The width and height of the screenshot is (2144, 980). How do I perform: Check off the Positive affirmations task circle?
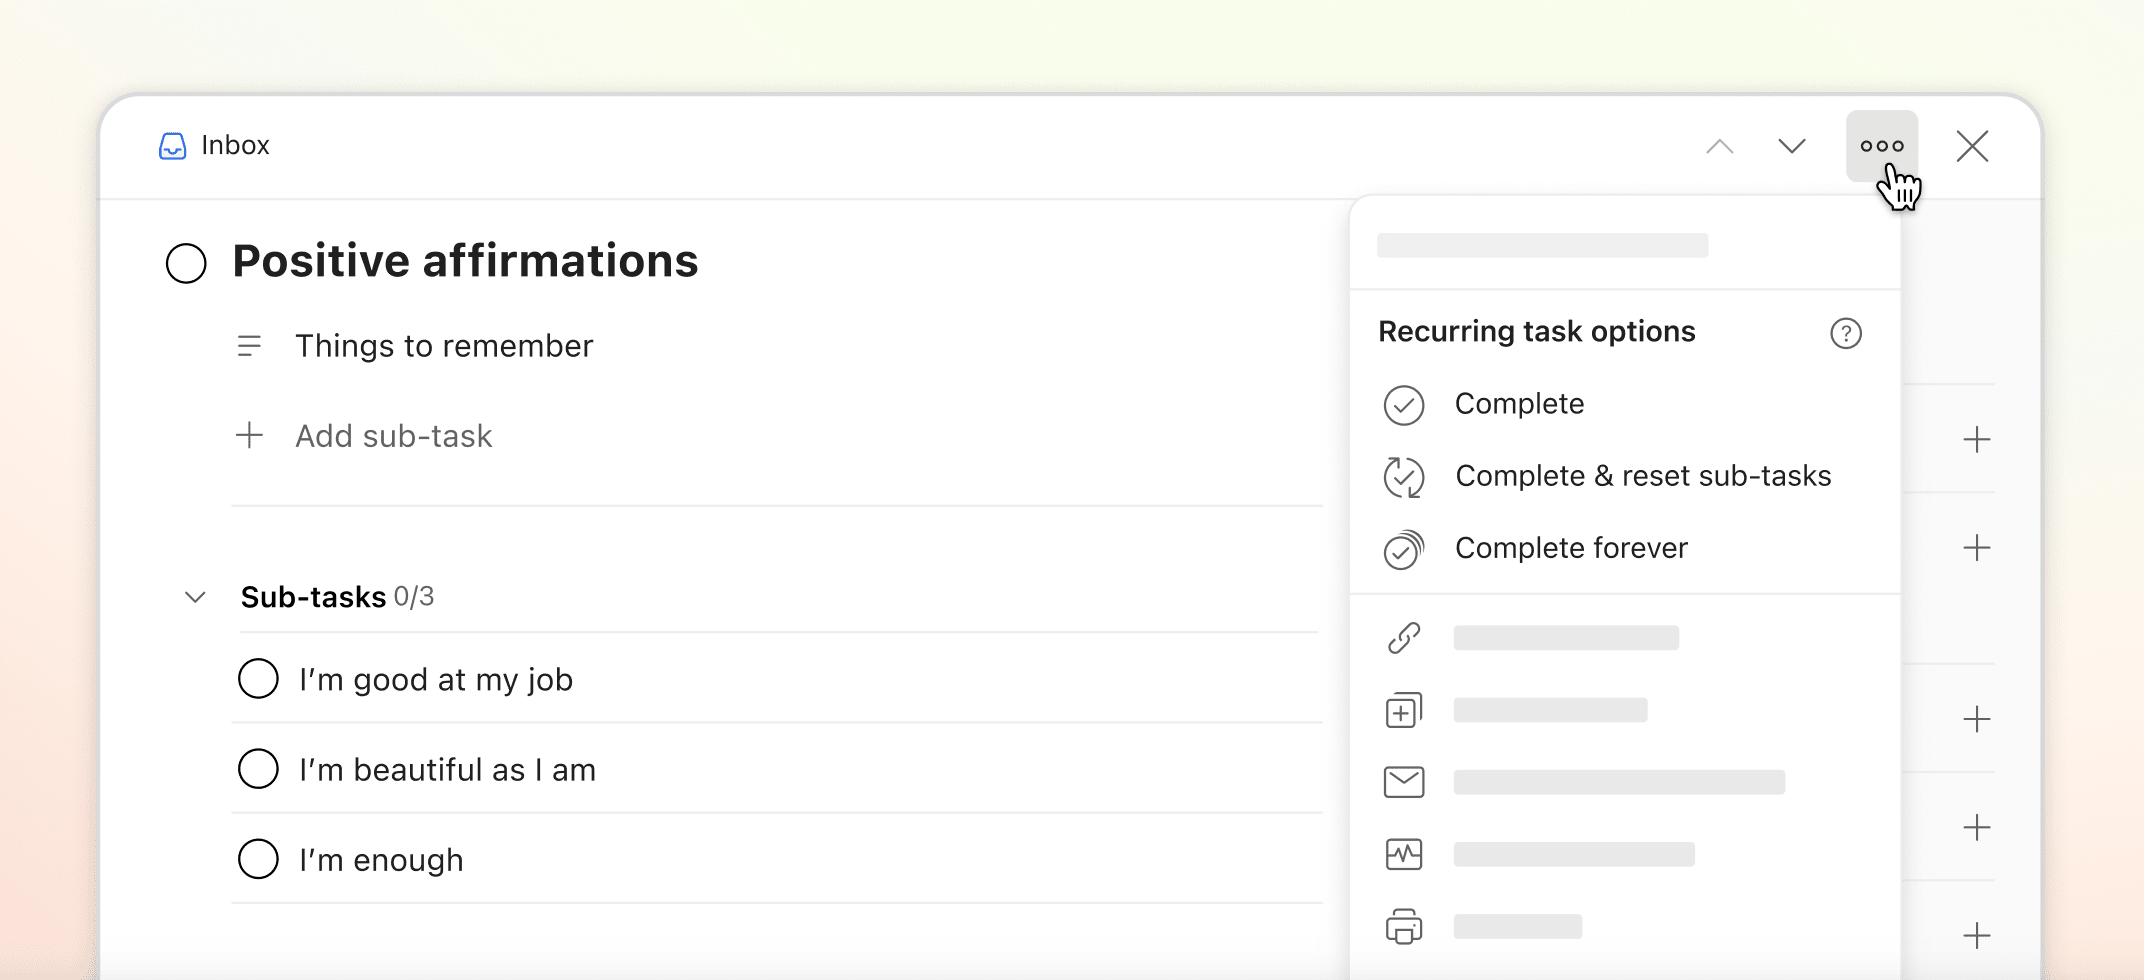pyautogui.click(x=185, y=263)
